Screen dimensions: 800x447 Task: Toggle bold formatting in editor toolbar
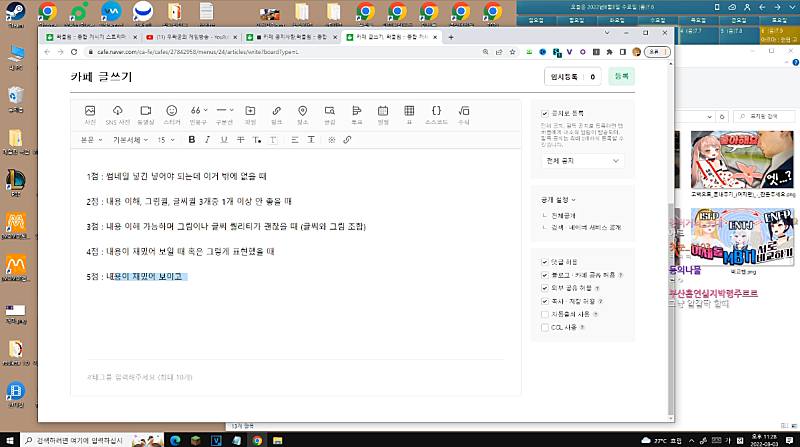192,140
